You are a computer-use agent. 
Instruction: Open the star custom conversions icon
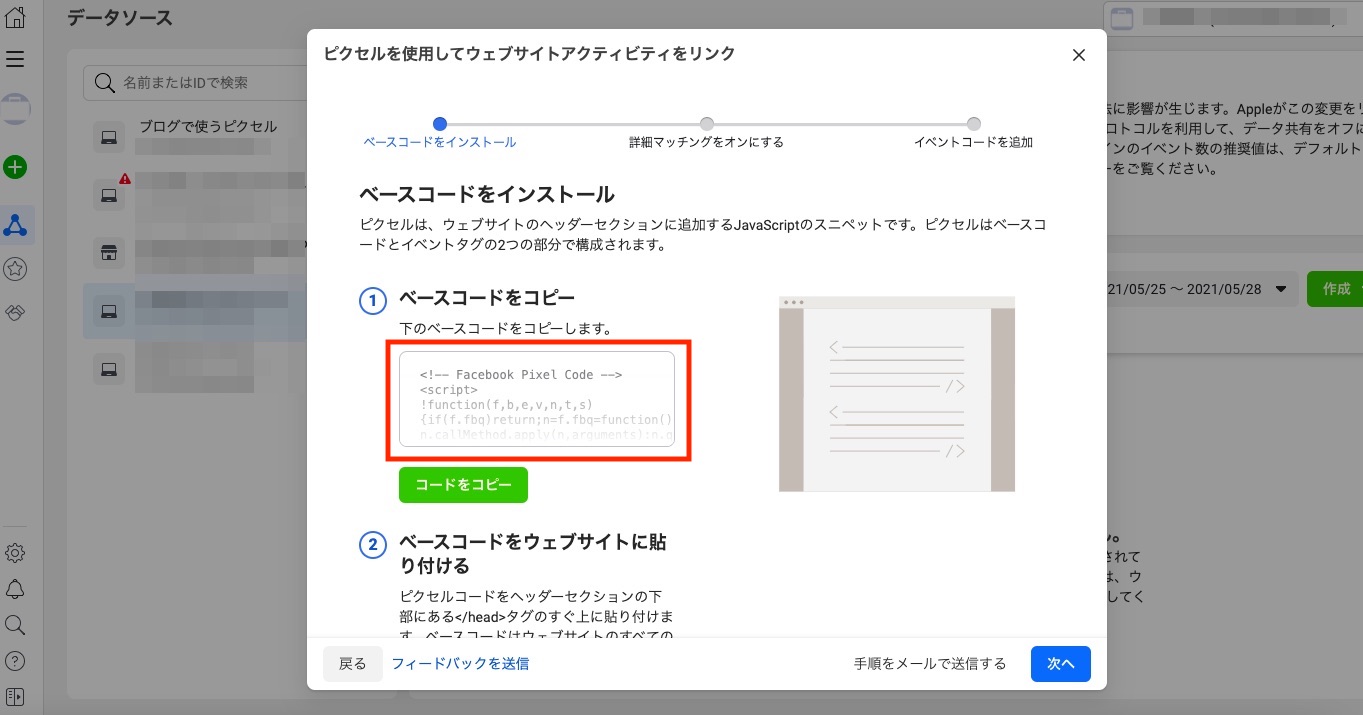pos(15,268)
